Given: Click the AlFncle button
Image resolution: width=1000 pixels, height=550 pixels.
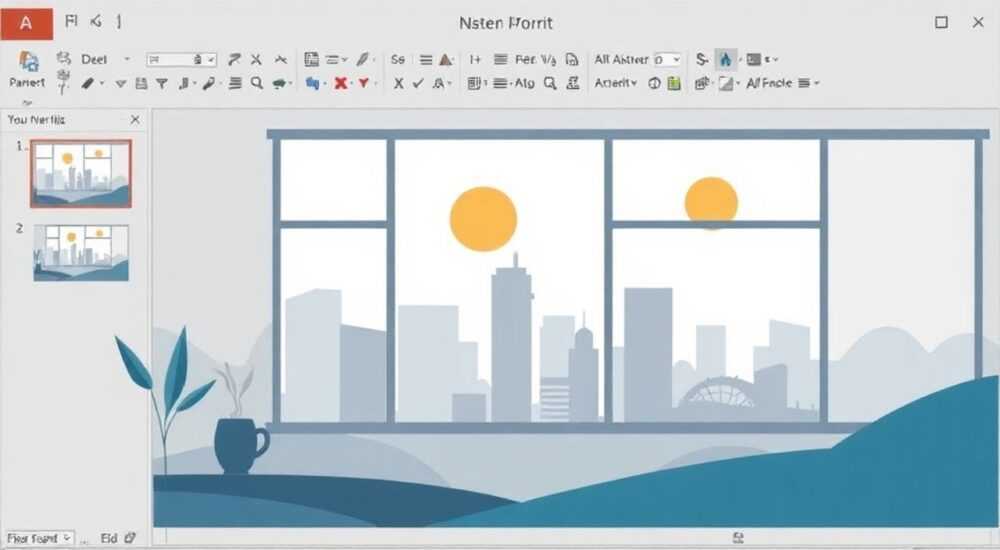Looking at the screenshot, I should coord(768,83).
